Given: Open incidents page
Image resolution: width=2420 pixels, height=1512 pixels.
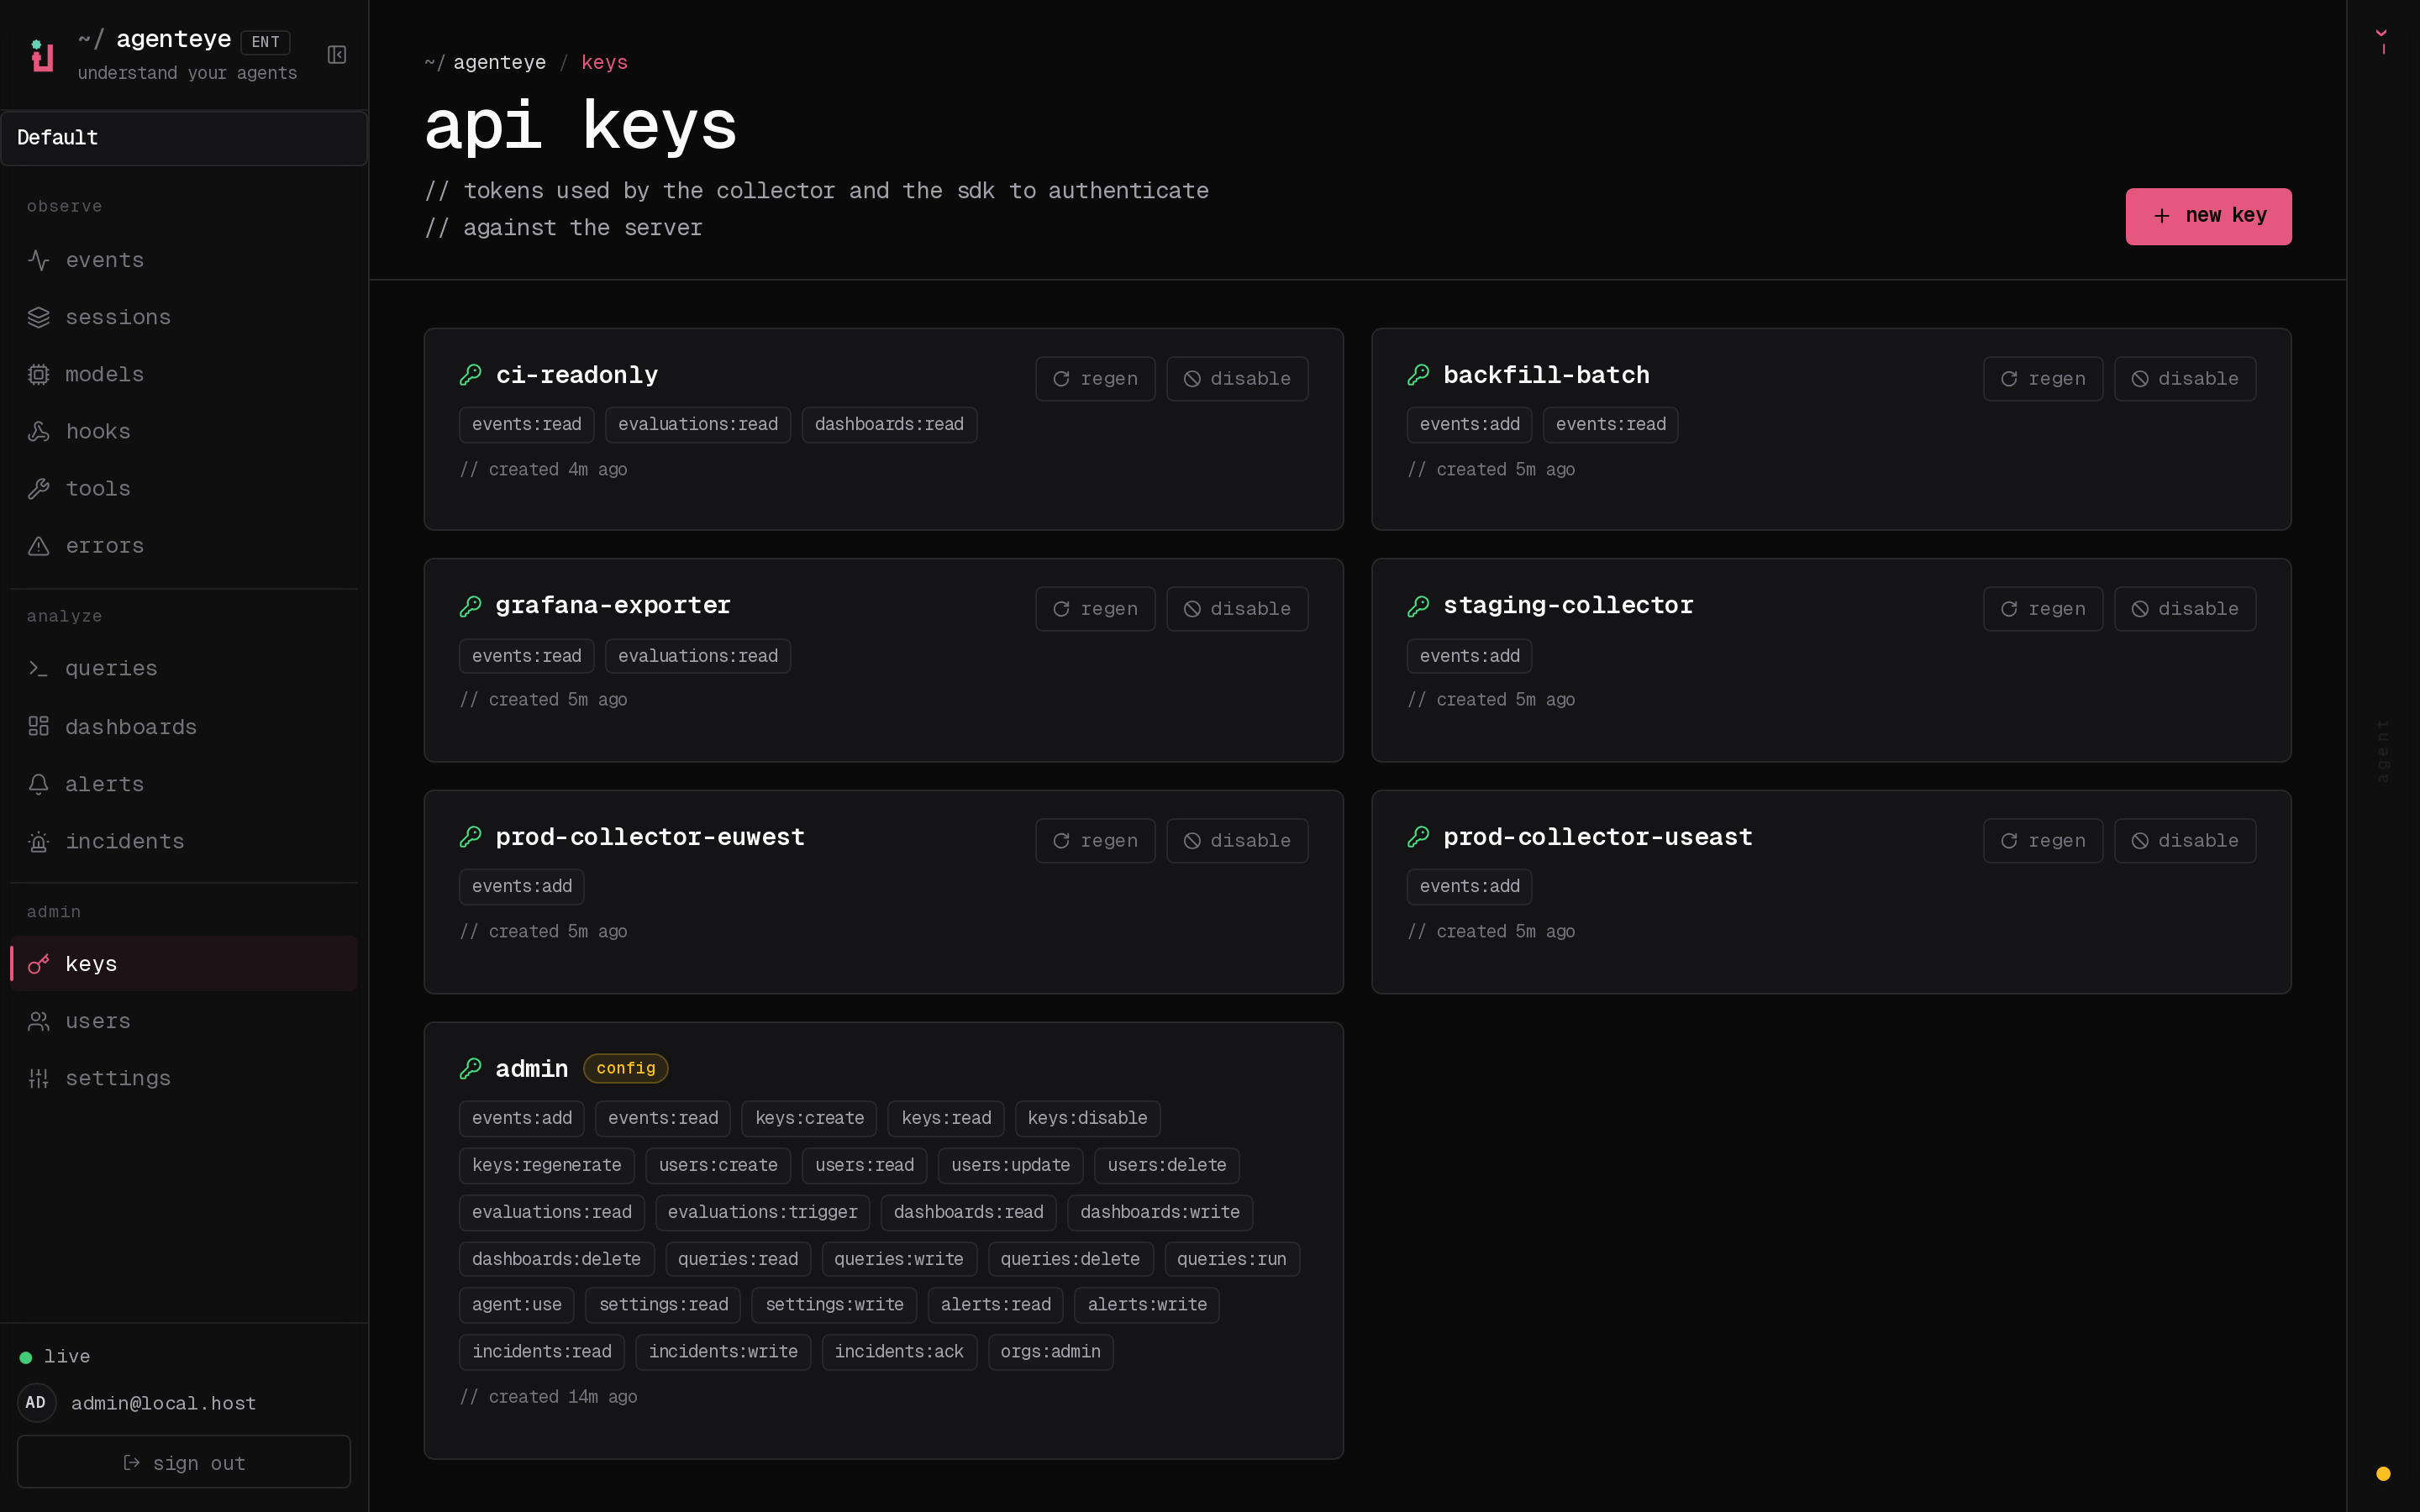Looking at the screenshot, I should [184, 841].
